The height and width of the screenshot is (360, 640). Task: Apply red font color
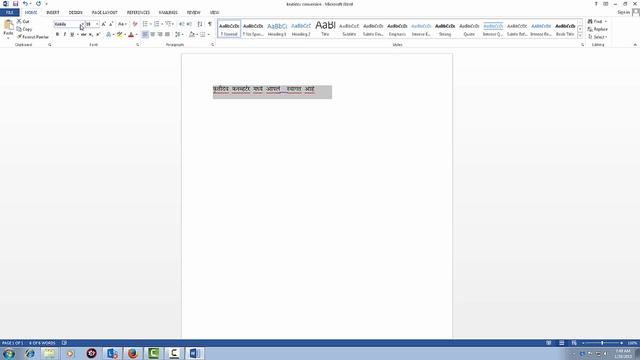click(x=131, y=35)
